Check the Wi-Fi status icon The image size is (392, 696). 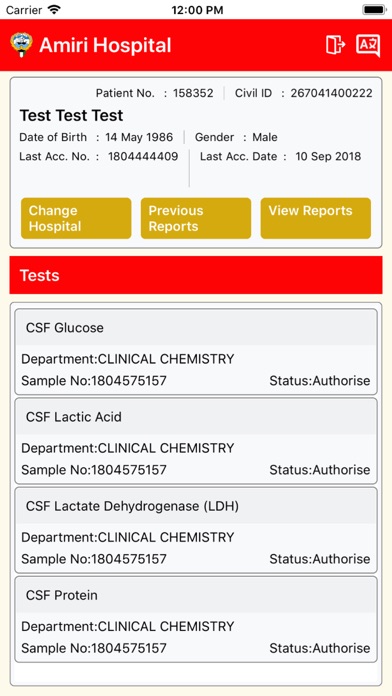click(55, 9)
